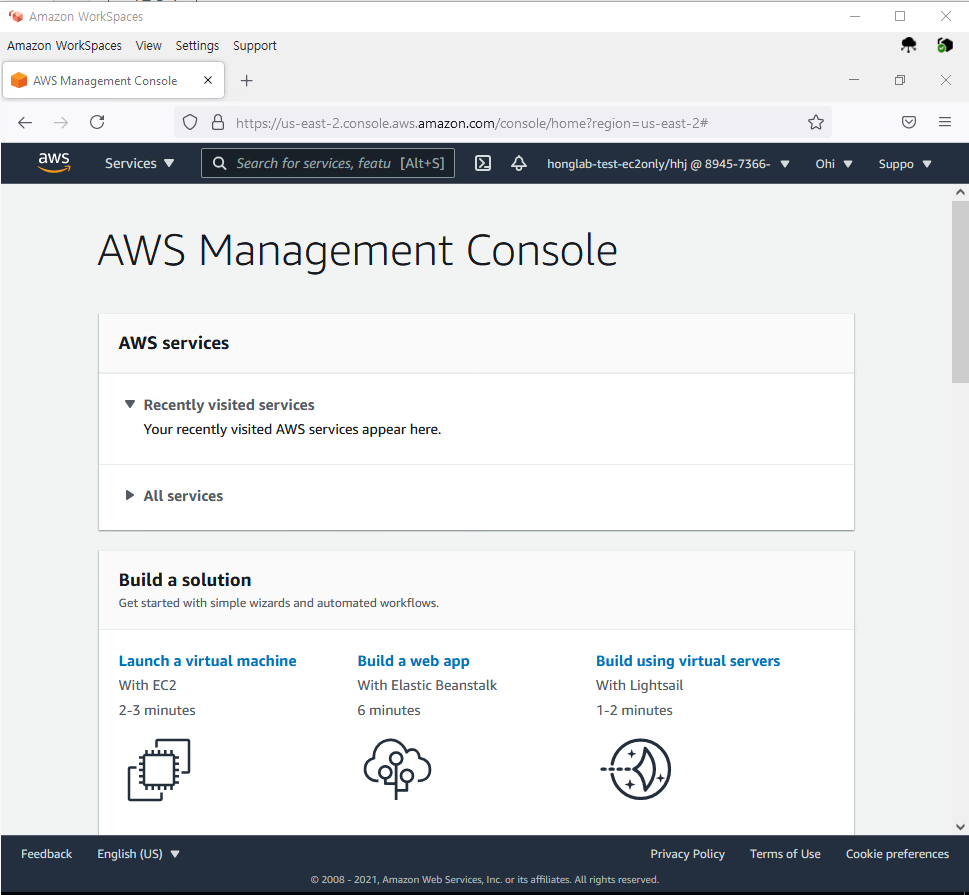Image resolution: width=969 pixels, height=895 pixels.
Task: Open the honglab-test-ec2only account dropdown
Action: pyautogui.click(x=668, y=164)
